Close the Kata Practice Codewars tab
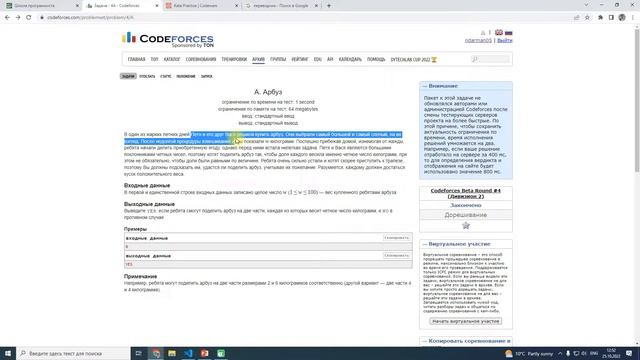 (x=236, y=6)
